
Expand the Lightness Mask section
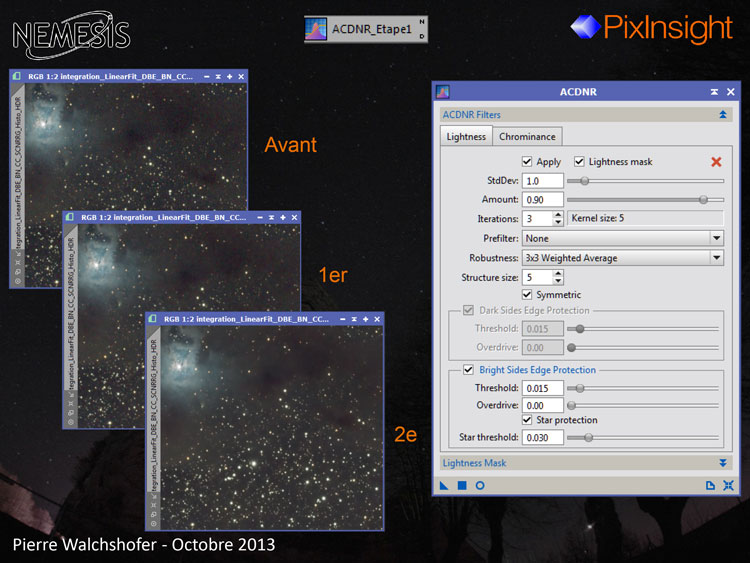[x=723, y=463]
